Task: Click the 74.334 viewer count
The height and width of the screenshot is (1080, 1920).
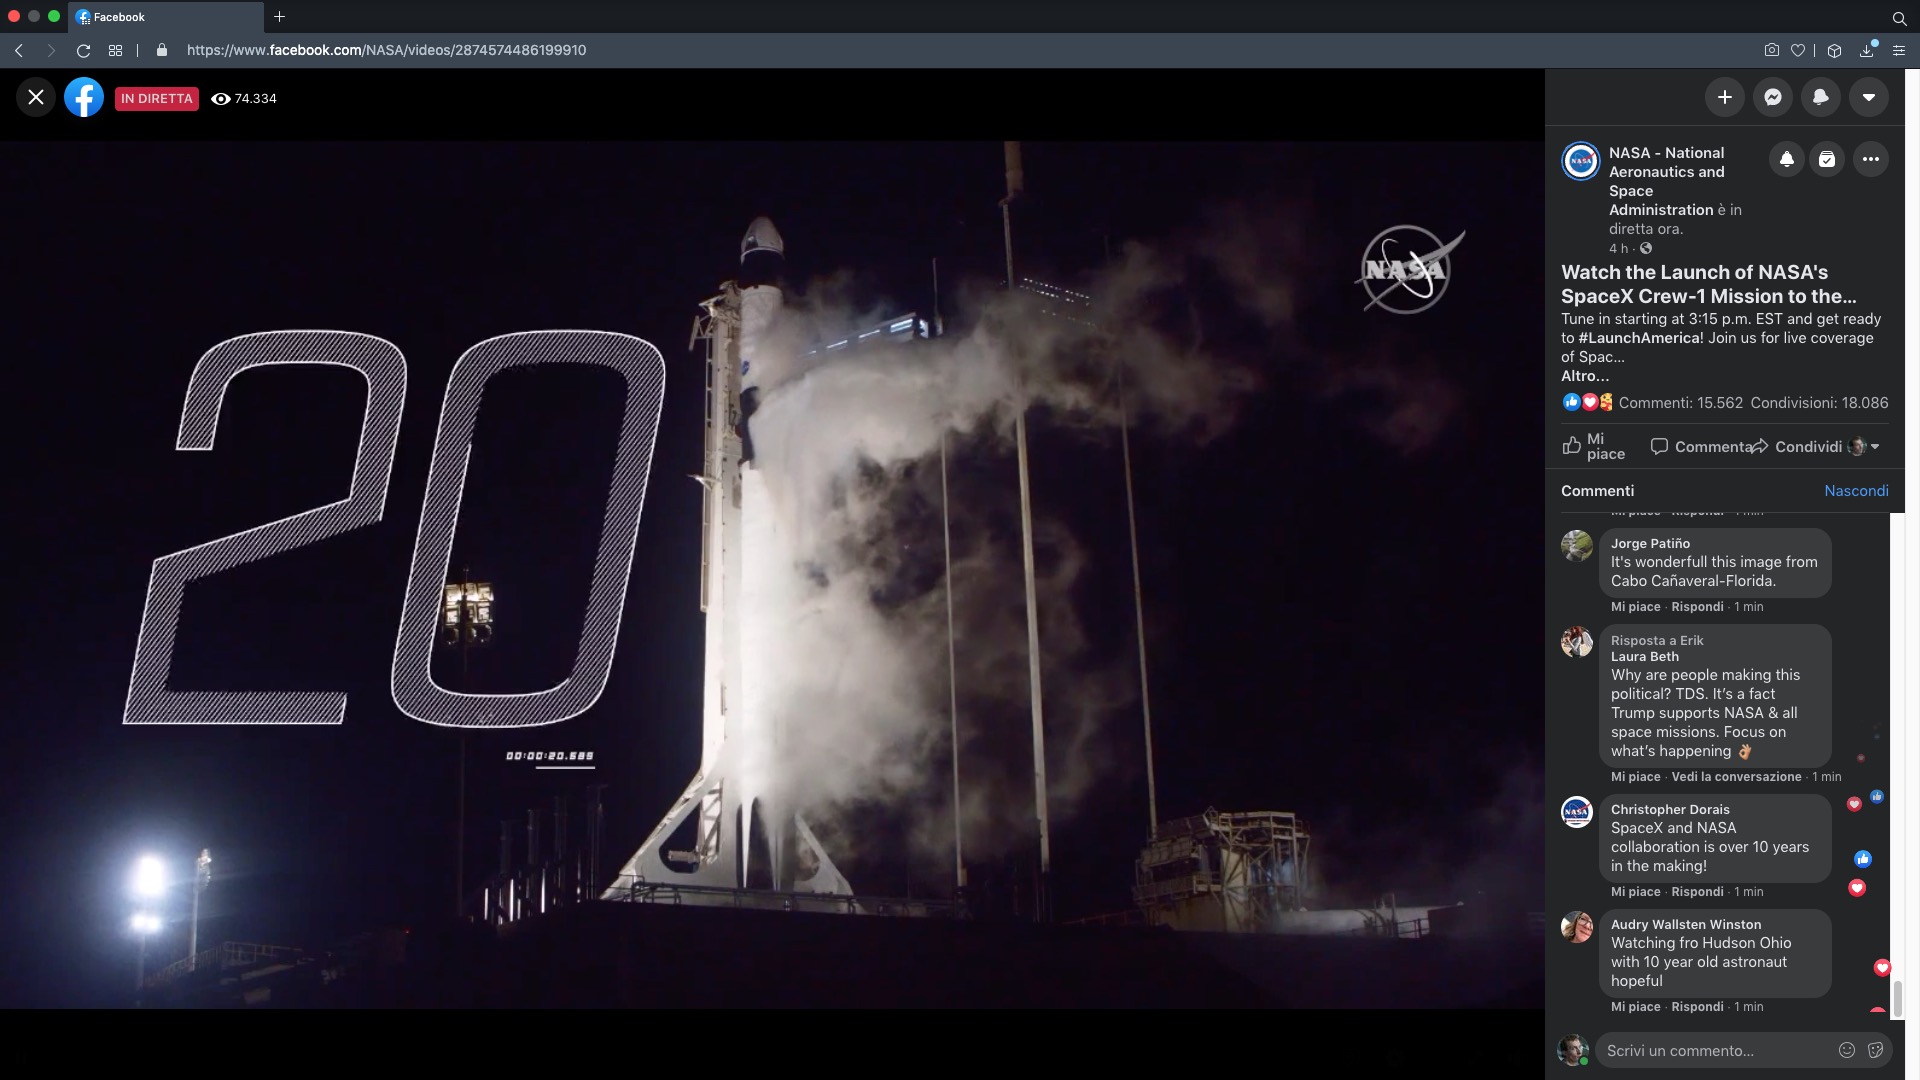Action: point(244,98)
